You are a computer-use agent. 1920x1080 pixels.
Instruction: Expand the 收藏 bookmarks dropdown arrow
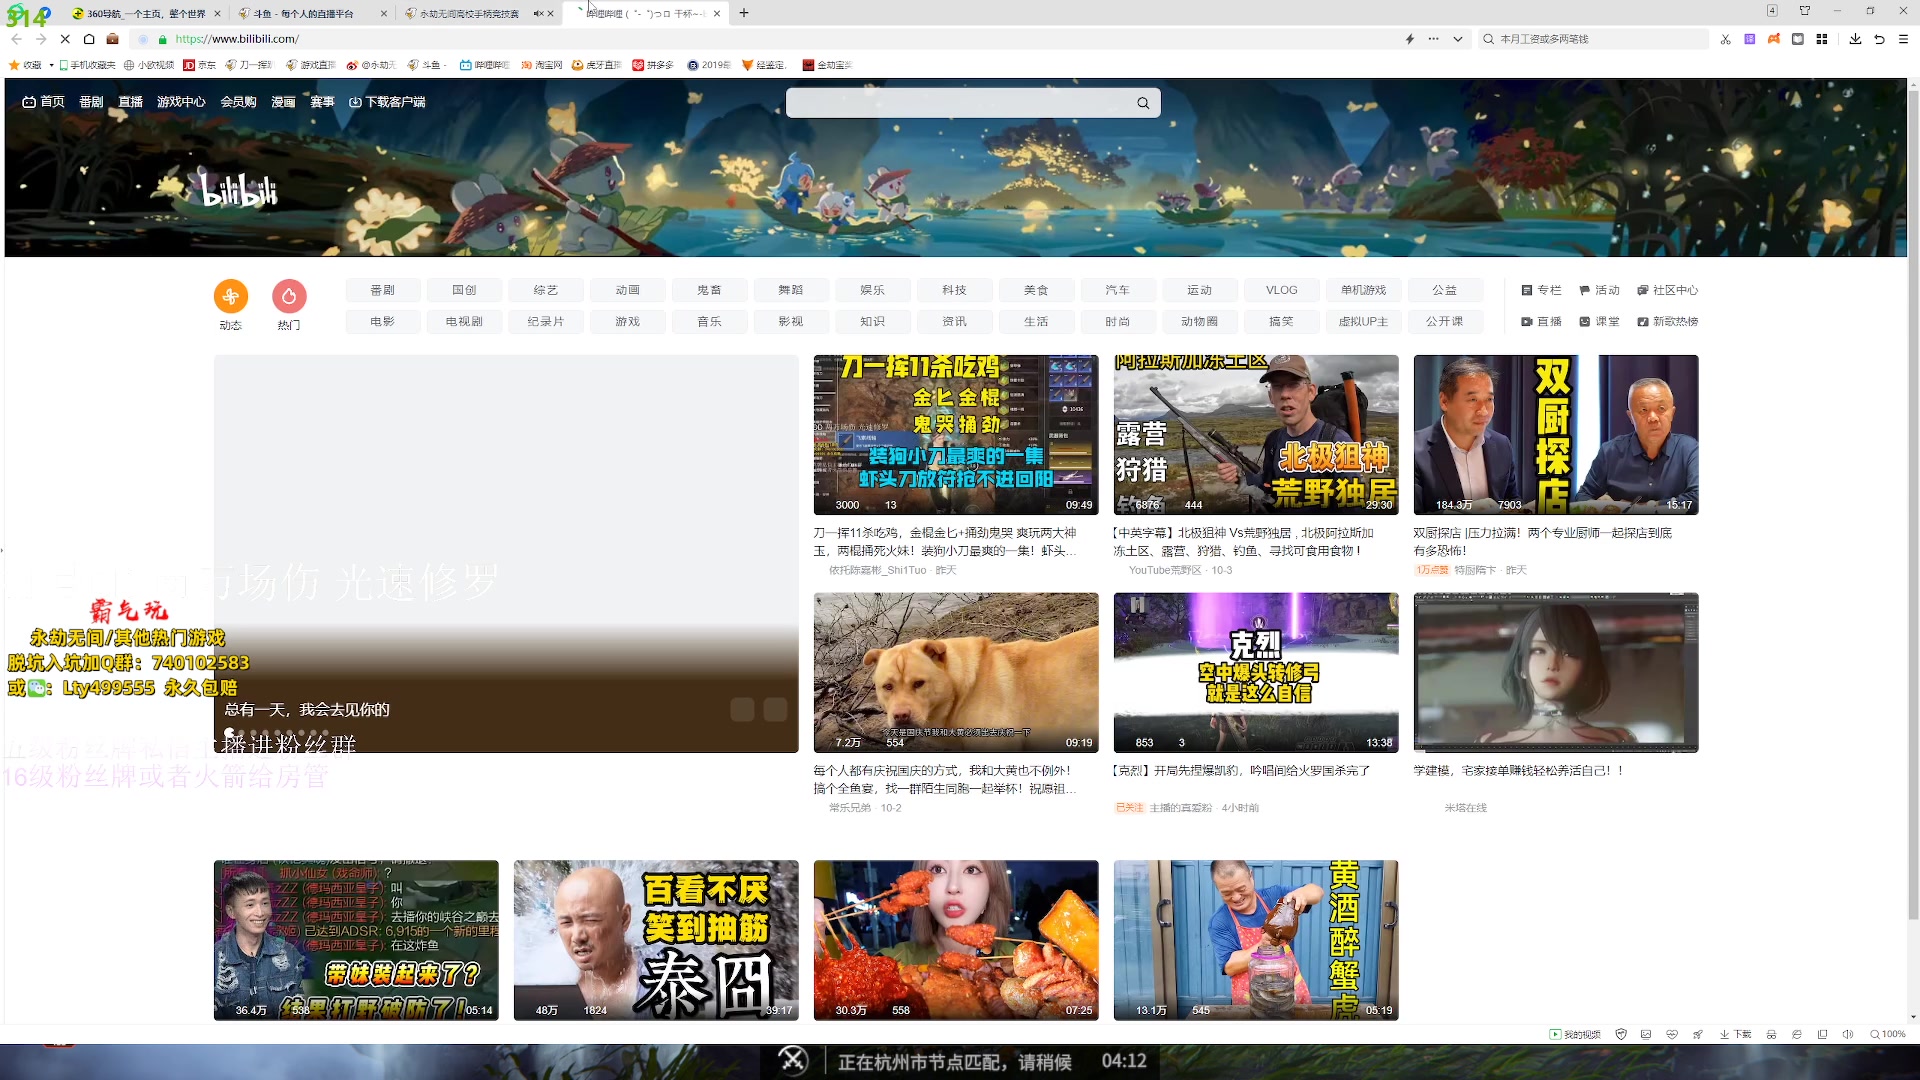pos(51,65)
